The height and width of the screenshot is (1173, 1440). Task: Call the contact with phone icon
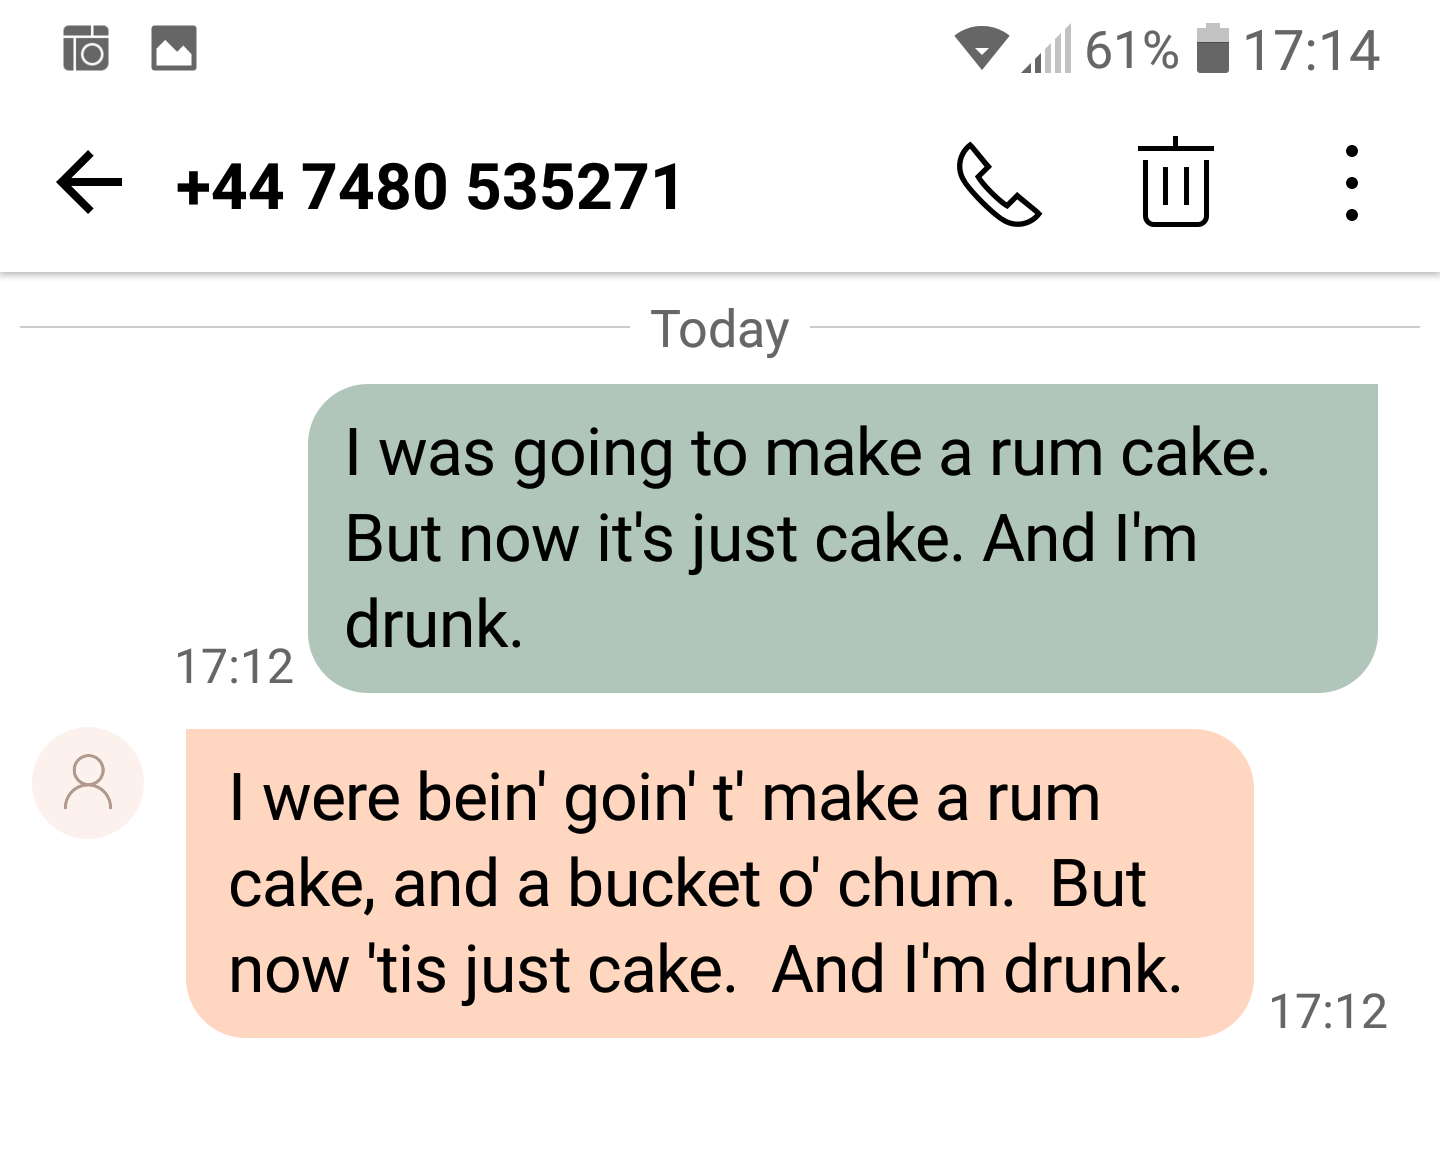point(998,185)
